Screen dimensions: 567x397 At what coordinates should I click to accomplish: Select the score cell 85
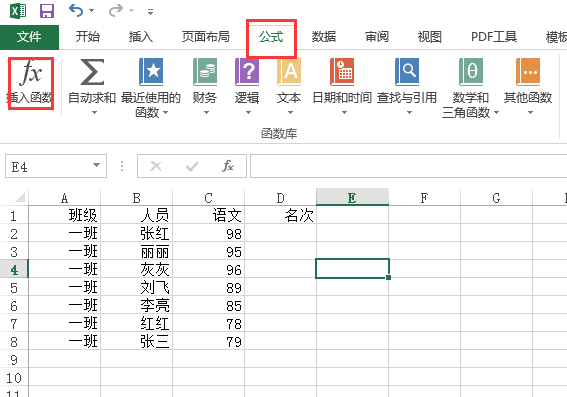(x=208, y=306)
